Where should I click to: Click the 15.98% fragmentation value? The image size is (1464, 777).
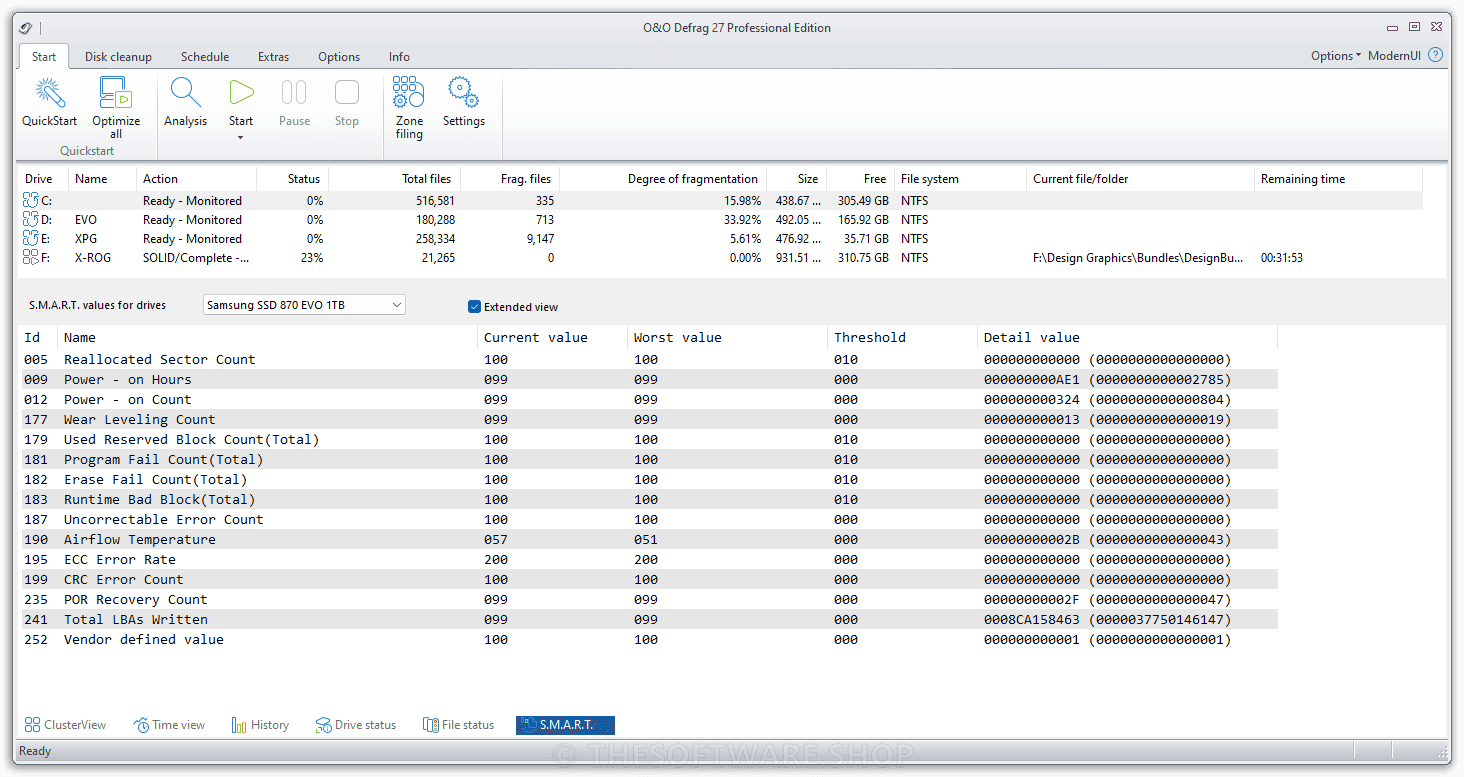(741, 201)
